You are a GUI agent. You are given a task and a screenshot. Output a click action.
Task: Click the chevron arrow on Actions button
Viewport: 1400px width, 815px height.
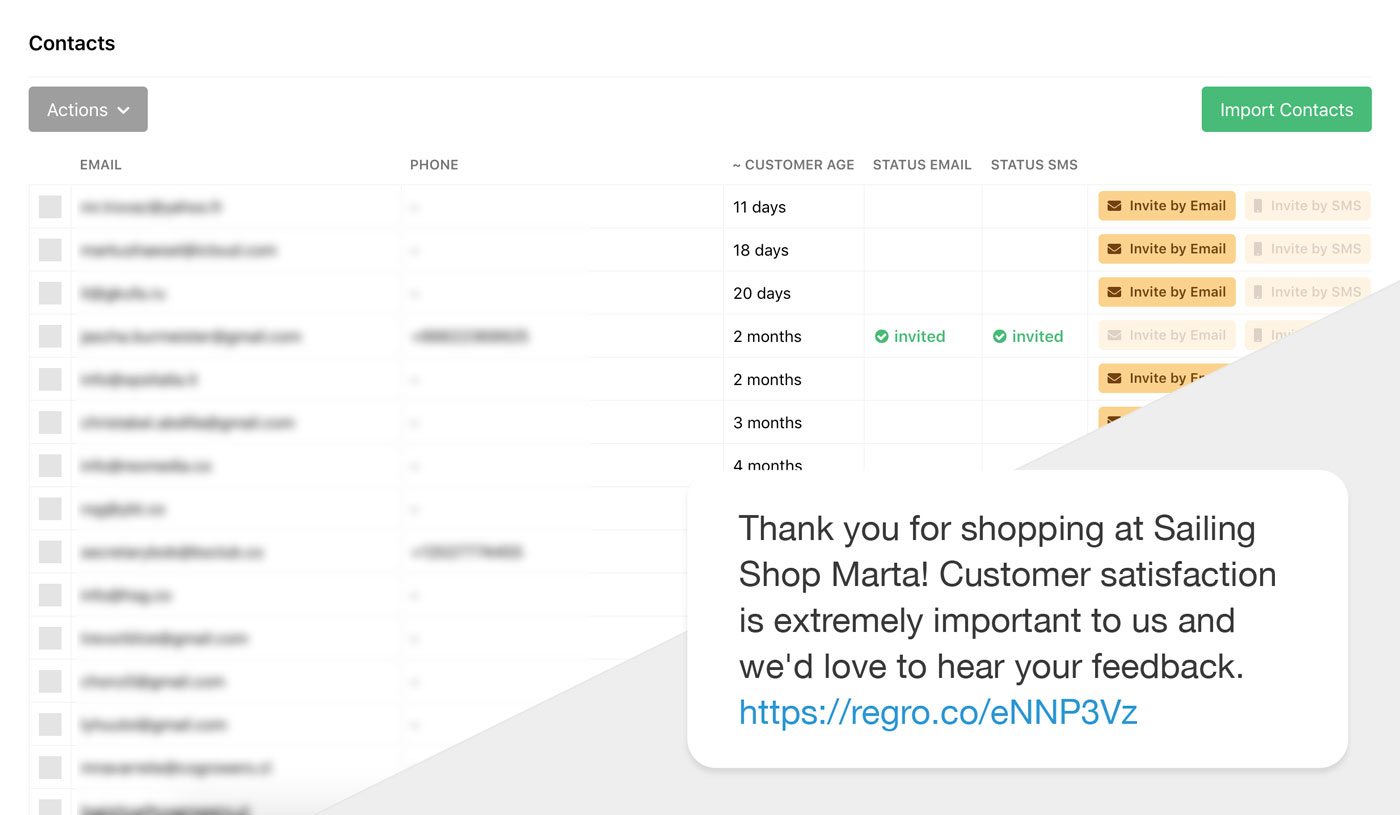[123, 111]
